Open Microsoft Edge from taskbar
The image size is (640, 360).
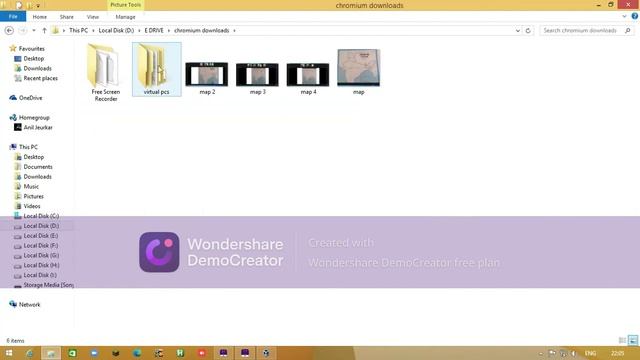[137, 353]
